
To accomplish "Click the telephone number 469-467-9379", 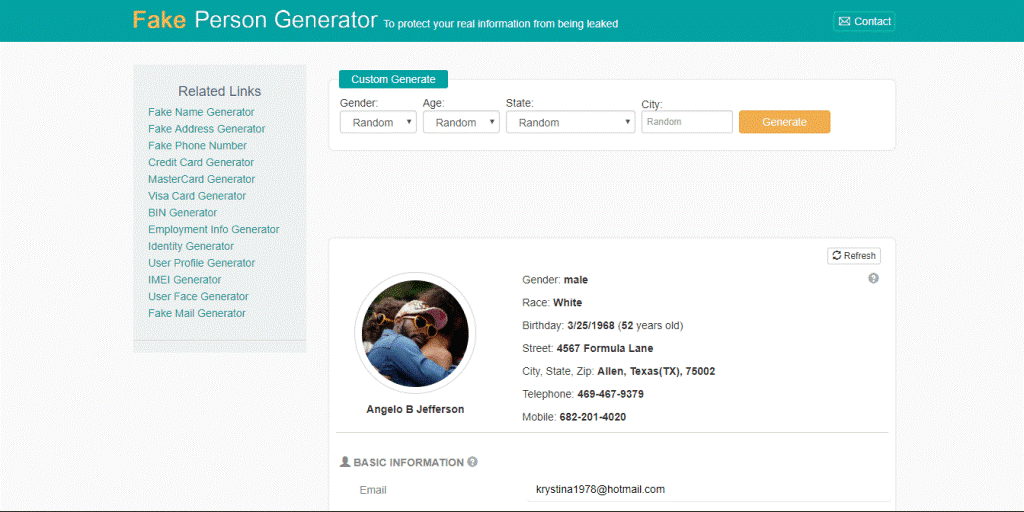I will [611, 394].
